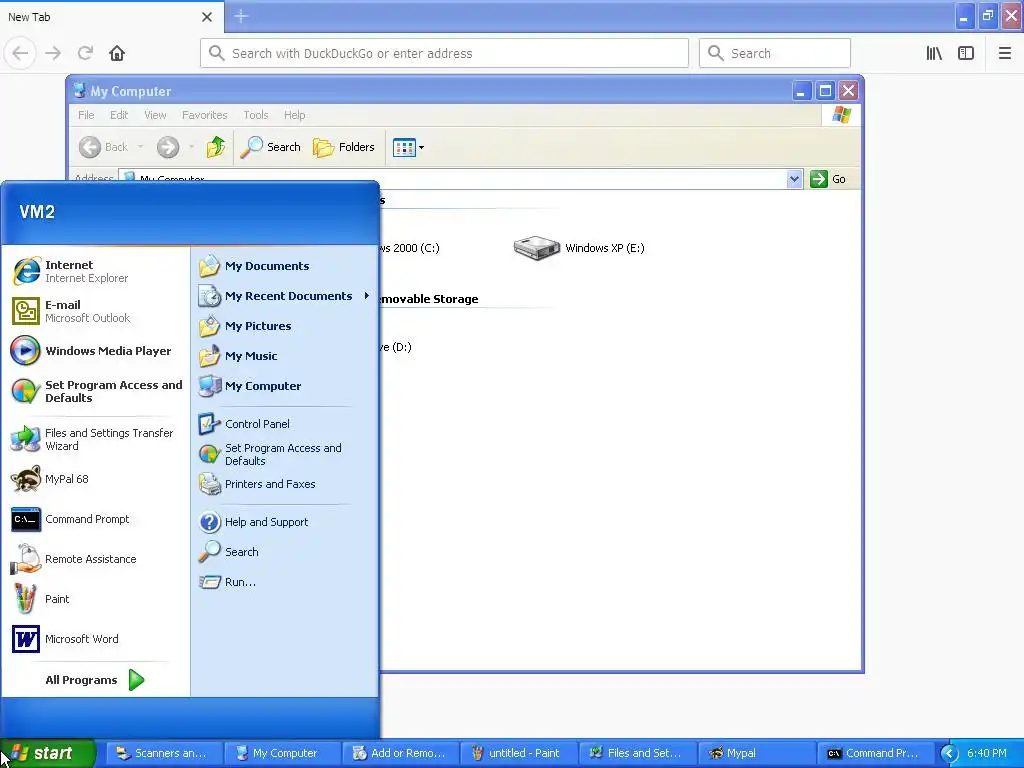Open Search from Start menu right column
Screen dimensions: 1024x768
(285, 552)
